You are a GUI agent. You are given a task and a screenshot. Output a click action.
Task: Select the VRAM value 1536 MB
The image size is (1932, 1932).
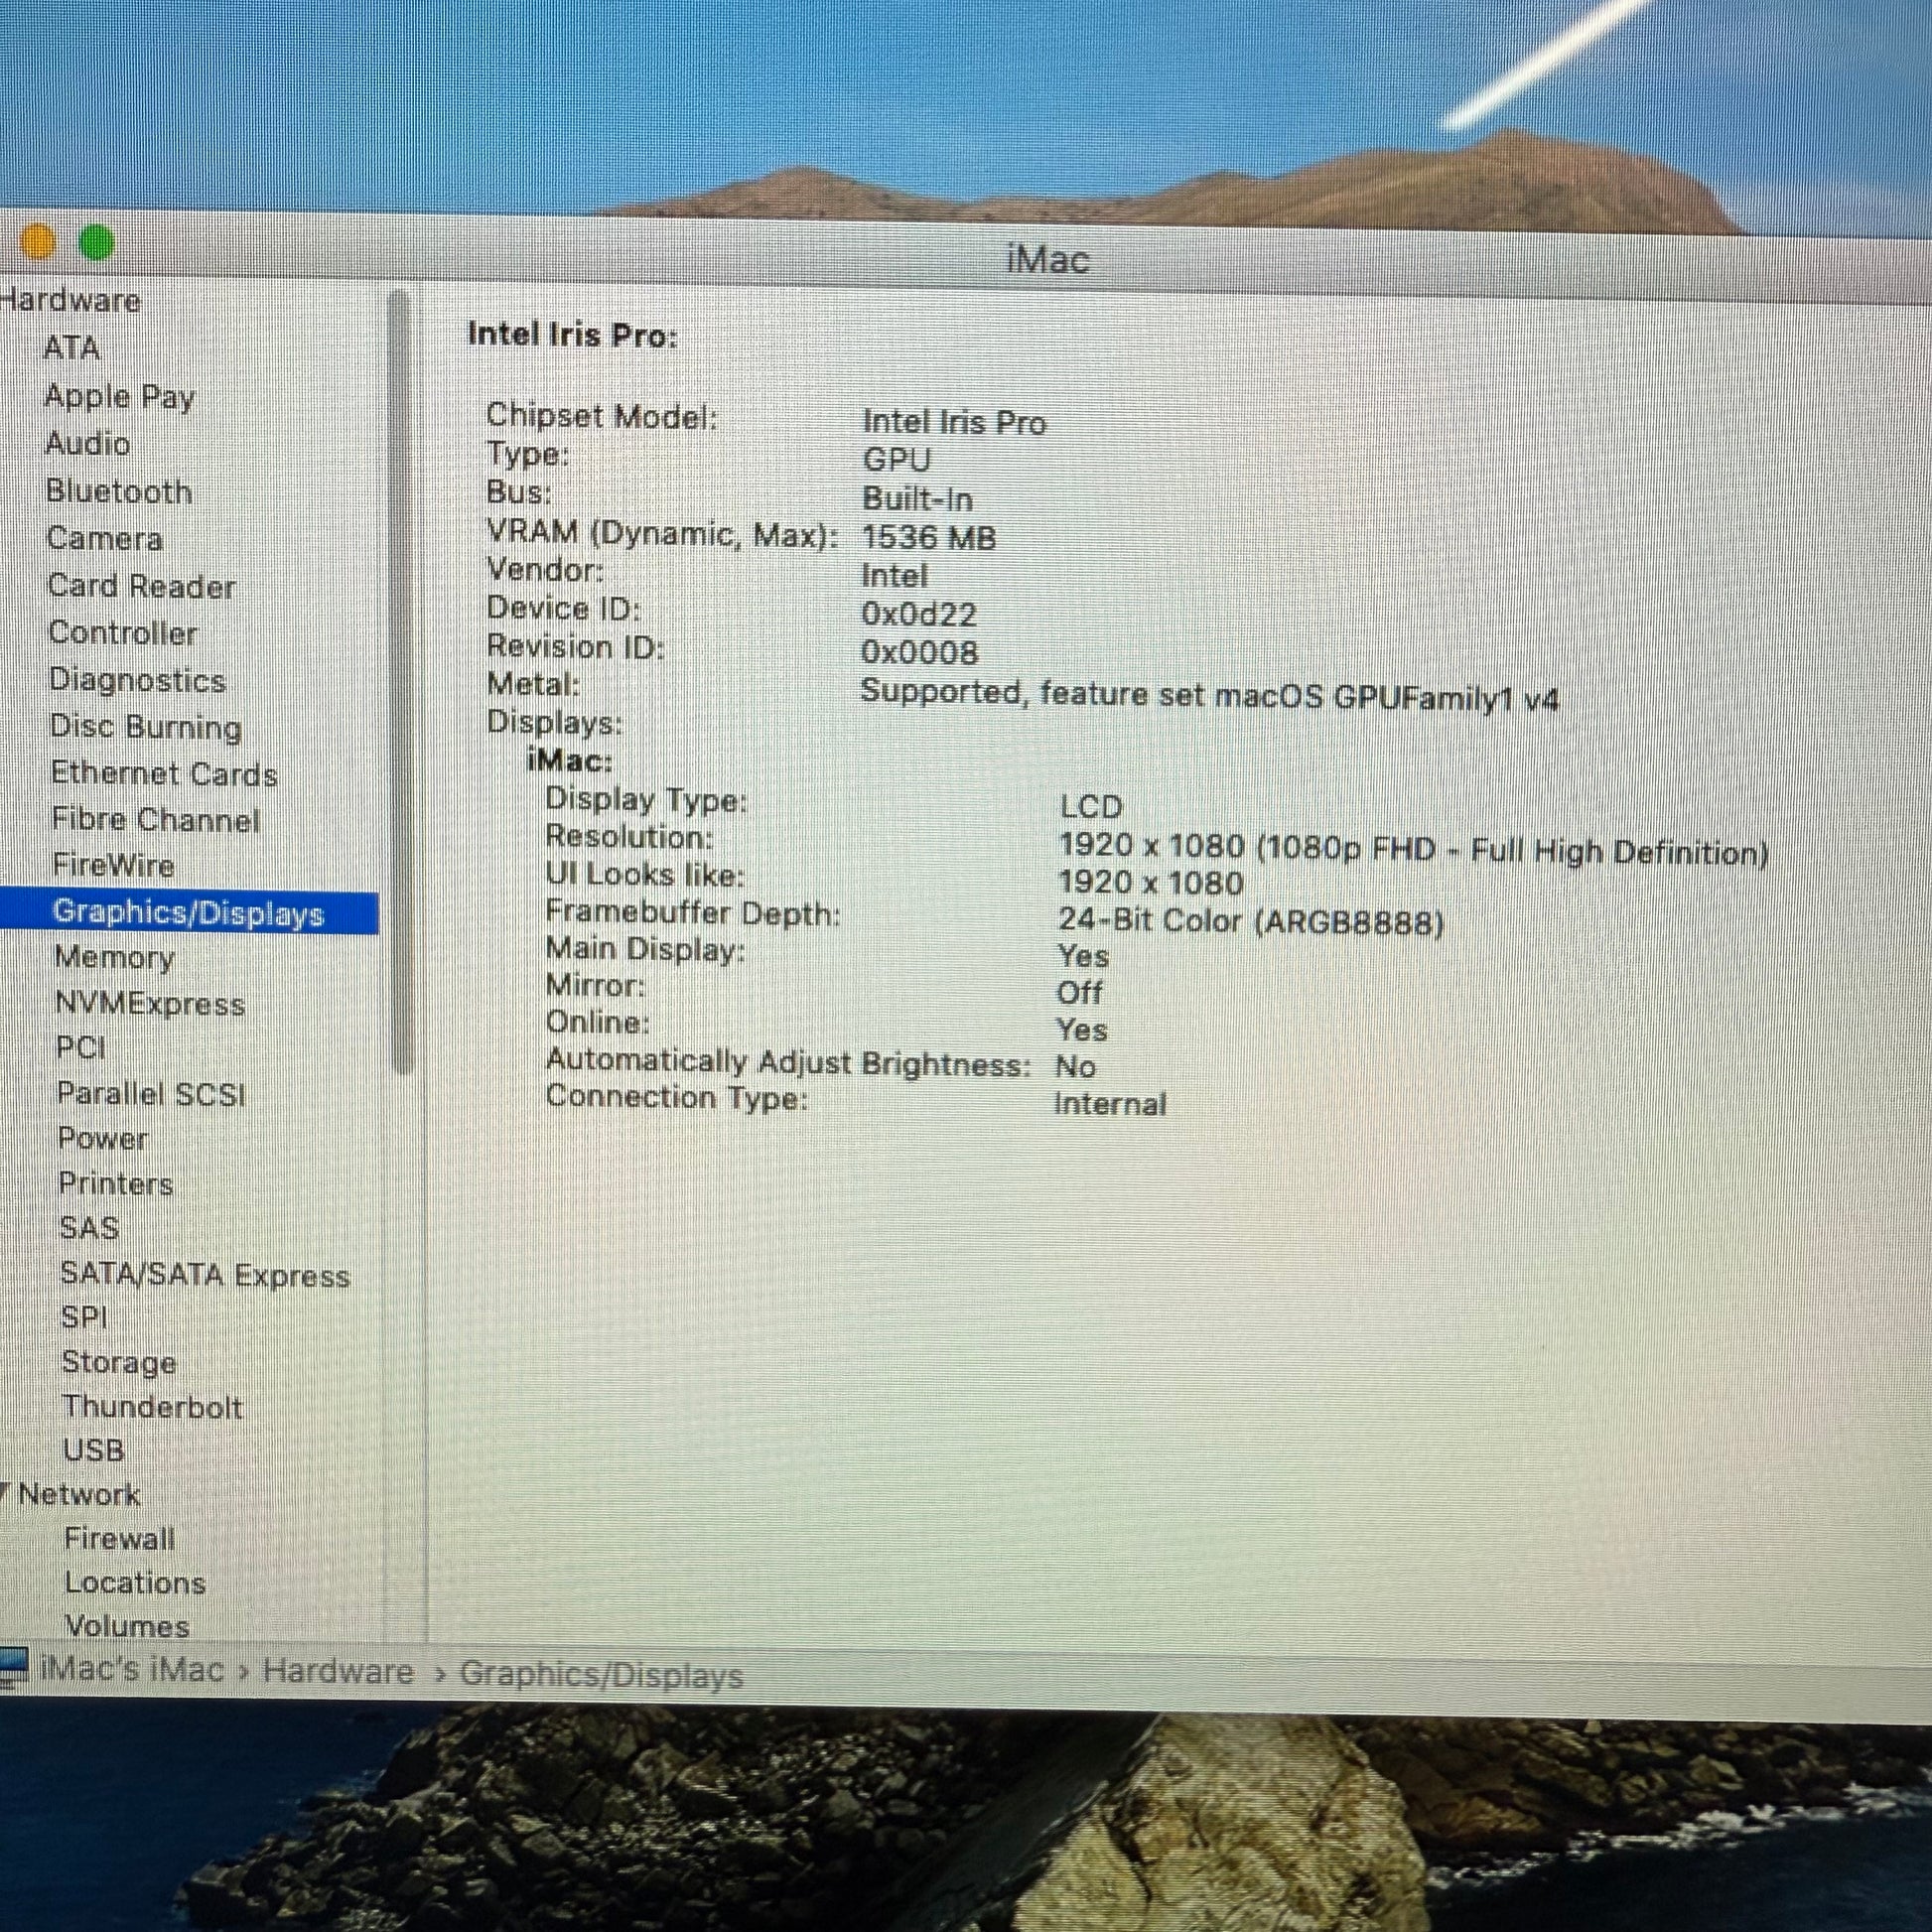coord(929,538)
